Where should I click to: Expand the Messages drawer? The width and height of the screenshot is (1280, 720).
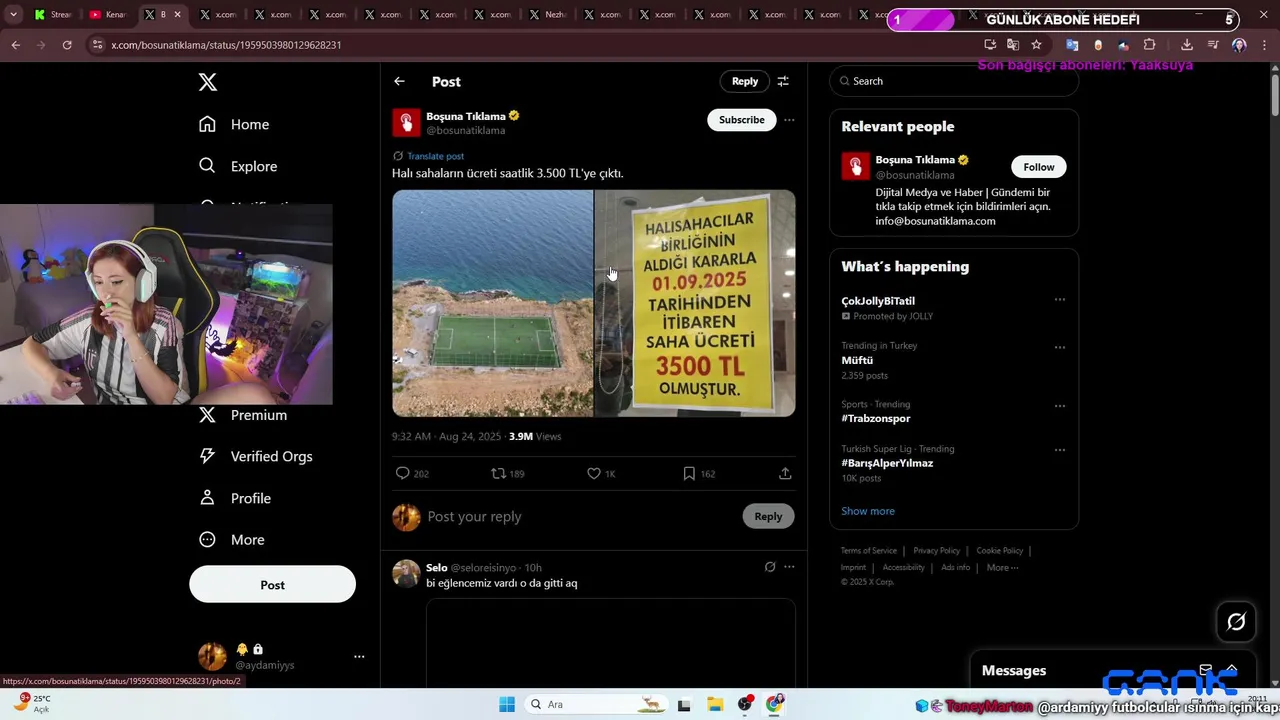[1232, 669]
